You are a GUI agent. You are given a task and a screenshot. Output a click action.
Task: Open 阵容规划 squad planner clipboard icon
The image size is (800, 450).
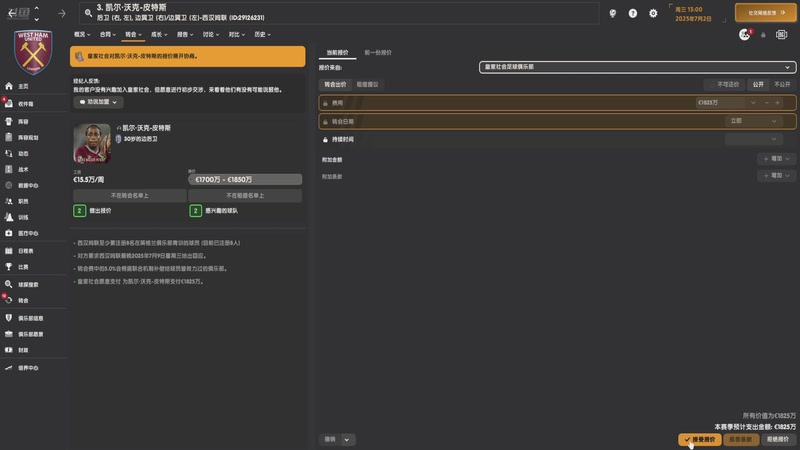(9, 137)
